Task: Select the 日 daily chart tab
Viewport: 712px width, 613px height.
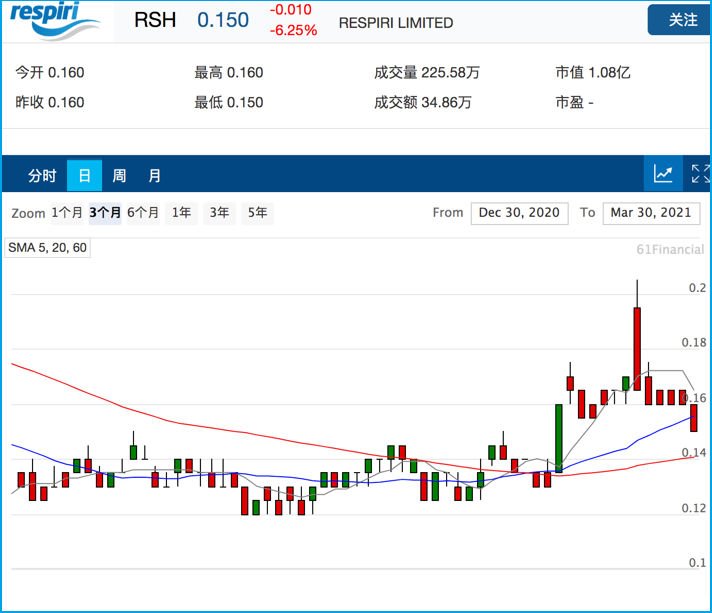Action: (84, 175)
